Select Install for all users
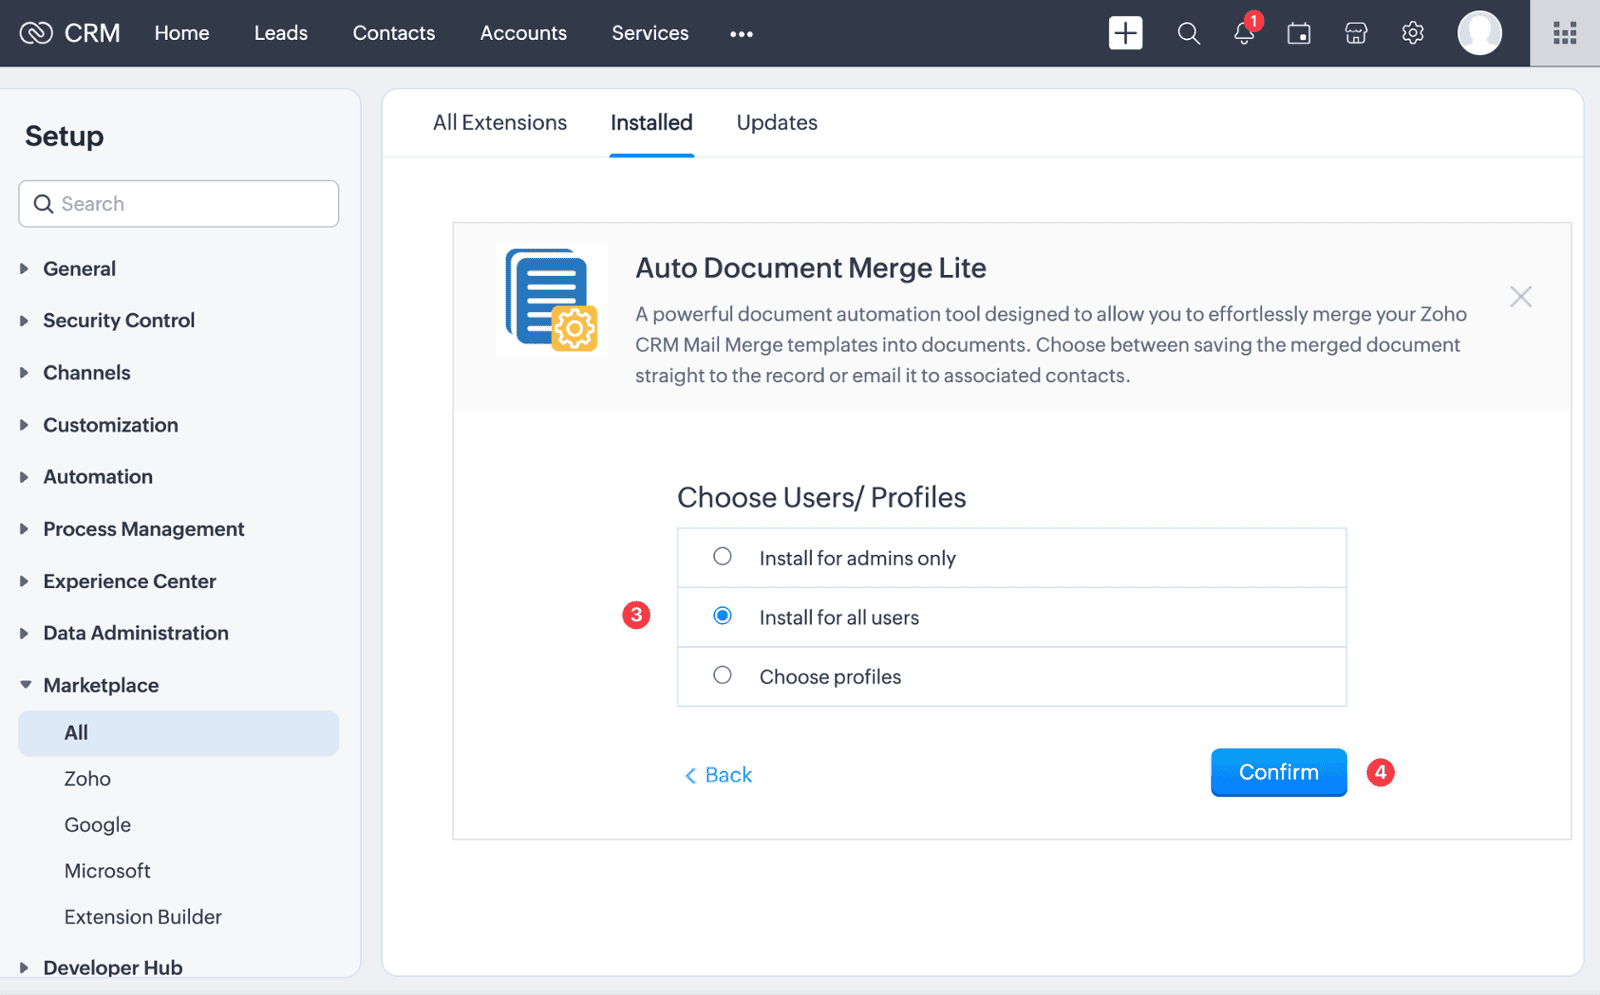 click(722, 616)
